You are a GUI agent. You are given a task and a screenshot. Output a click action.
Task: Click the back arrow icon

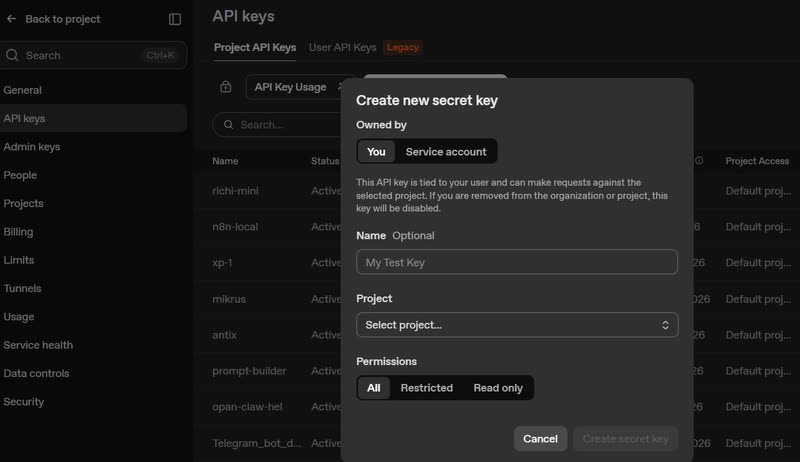[11, 19]
